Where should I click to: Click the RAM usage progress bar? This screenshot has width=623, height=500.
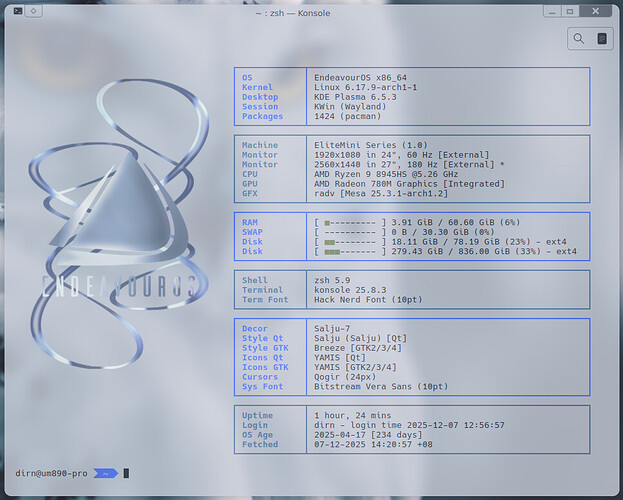350,222
